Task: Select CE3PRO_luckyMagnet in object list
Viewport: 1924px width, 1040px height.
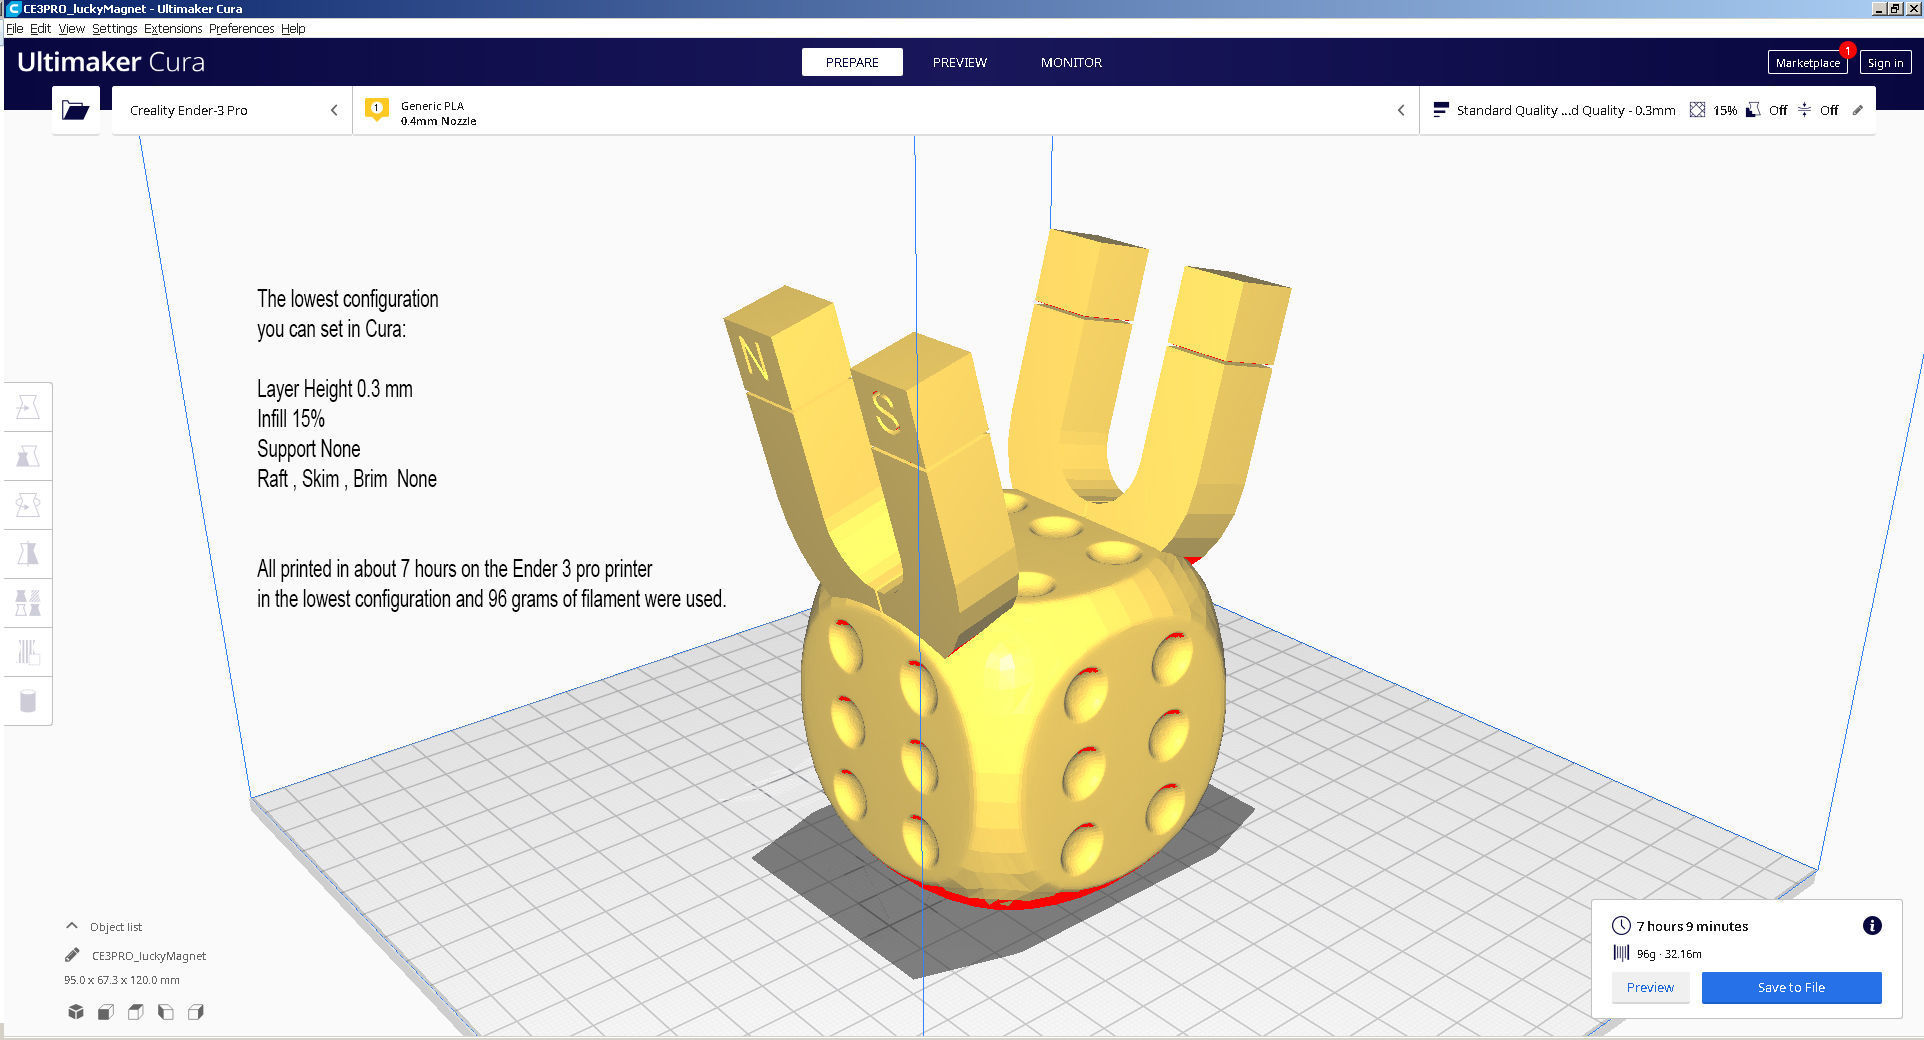Action: click(x=149, y=955)
